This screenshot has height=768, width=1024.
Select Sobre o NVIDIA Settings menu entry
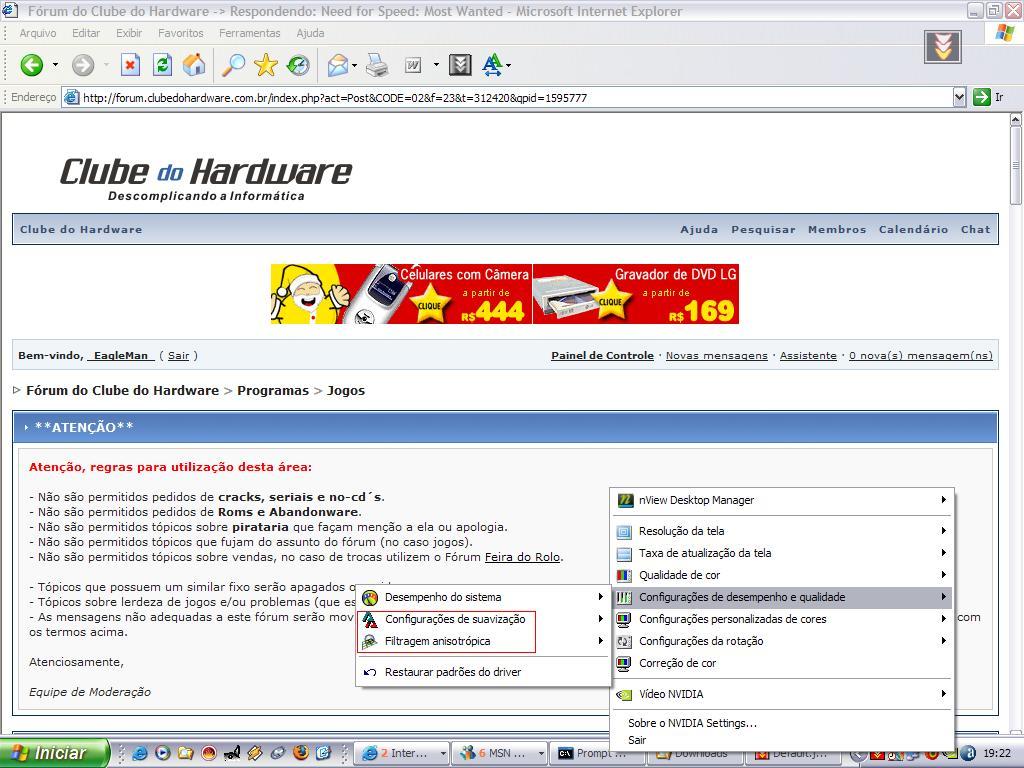(692, 723)
